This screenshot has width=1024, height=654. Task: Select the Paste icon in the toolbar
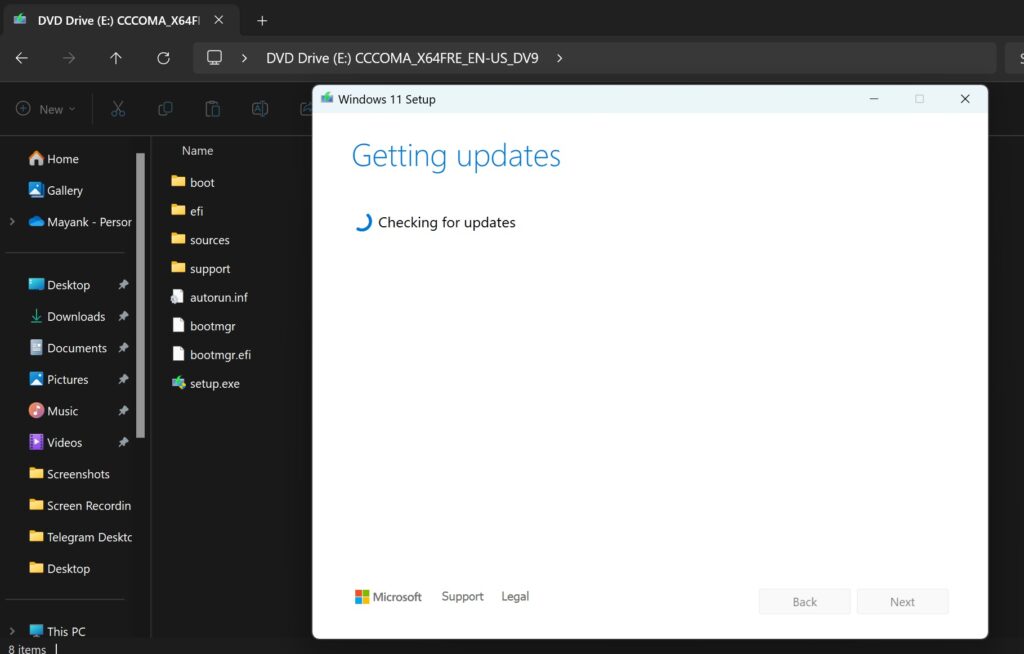point(212,108)
